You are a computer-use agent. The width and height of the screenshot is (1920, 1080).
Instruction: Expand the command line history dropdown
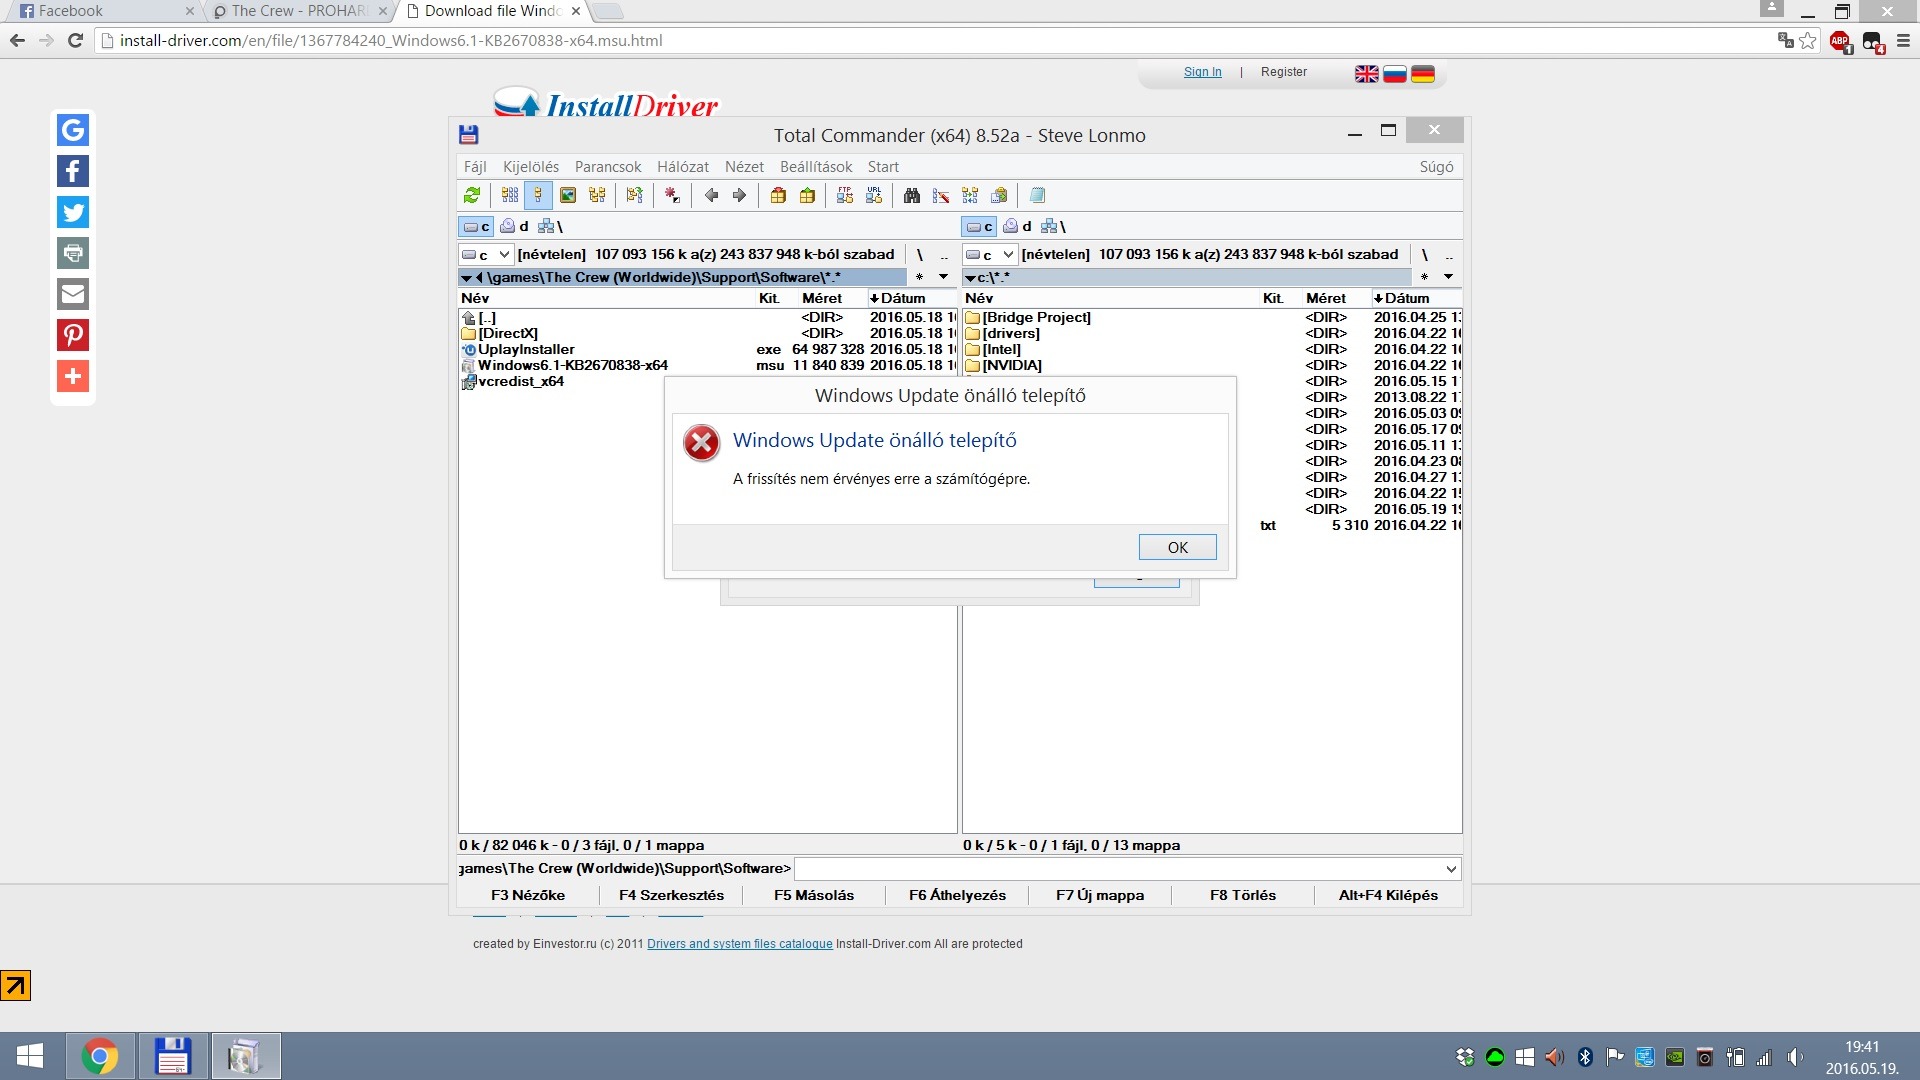[1451, 869]
